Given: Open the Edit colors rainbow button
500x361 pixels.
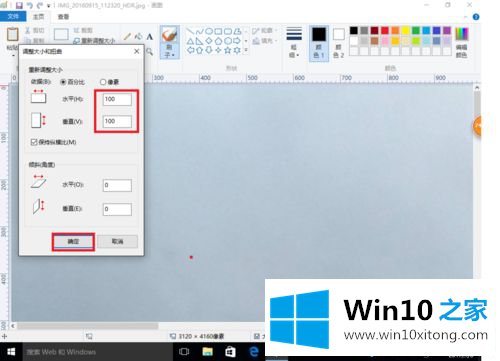Looking at the screenshot, I should (462, 43).
